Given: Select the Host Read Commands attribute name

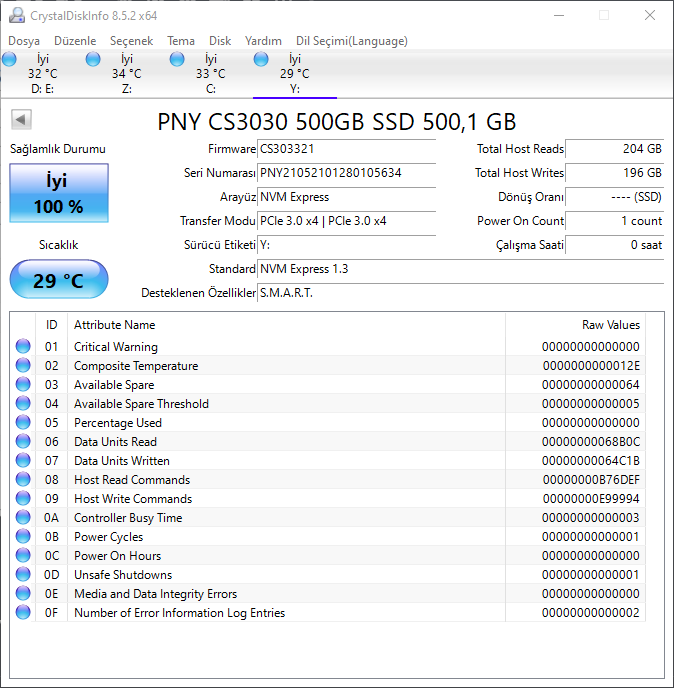Looking at the screenshot, I should click(132, 480).
